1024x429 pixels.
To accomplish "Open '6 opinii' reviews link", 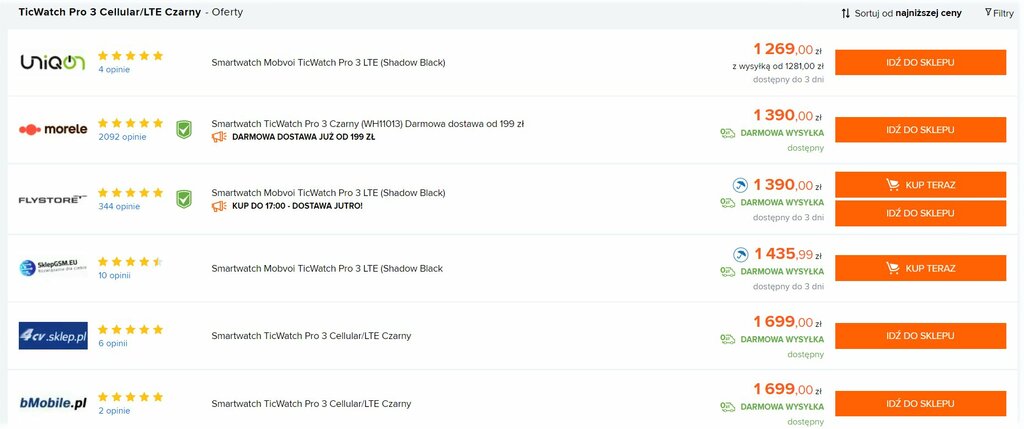I will 113,343.
